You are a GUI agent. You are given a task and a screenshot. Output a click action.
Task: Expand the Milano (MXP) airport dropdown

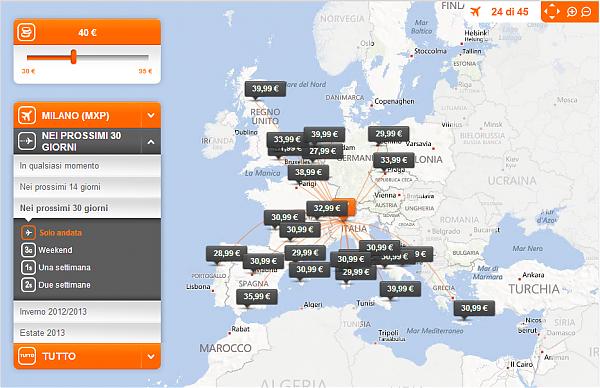coord(151,115)
